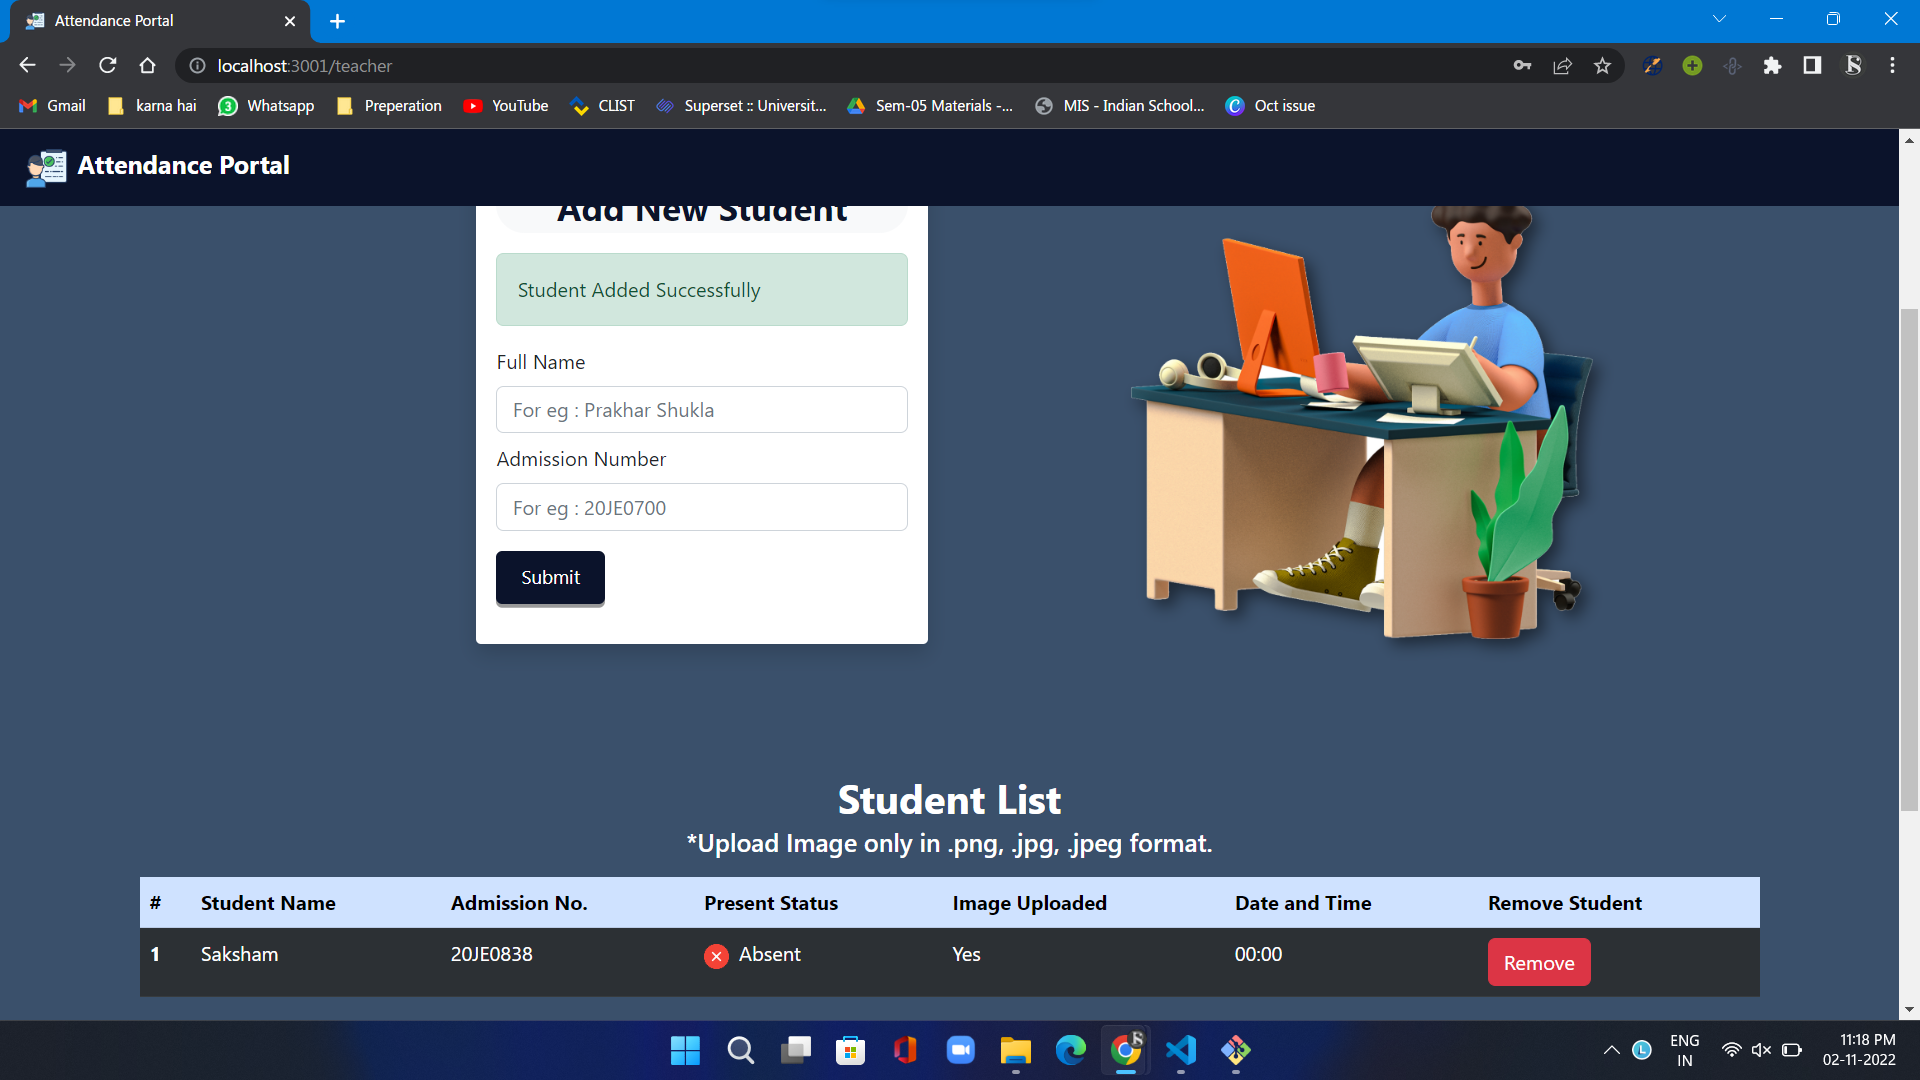1920x1080 pixels.
Task: Show hidden system tray icons
Action: pyautogui.click(x=1611, y=1050)
